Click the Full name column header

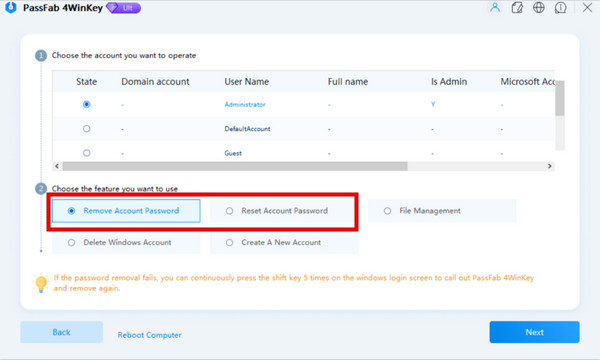(348, 81)
